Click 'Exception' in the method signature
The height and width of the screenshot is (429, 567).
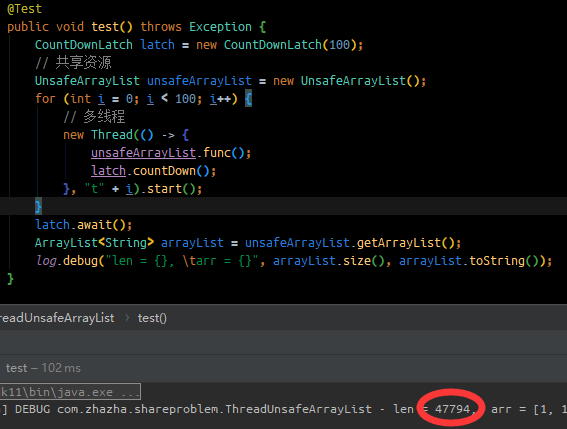point(220,27)
